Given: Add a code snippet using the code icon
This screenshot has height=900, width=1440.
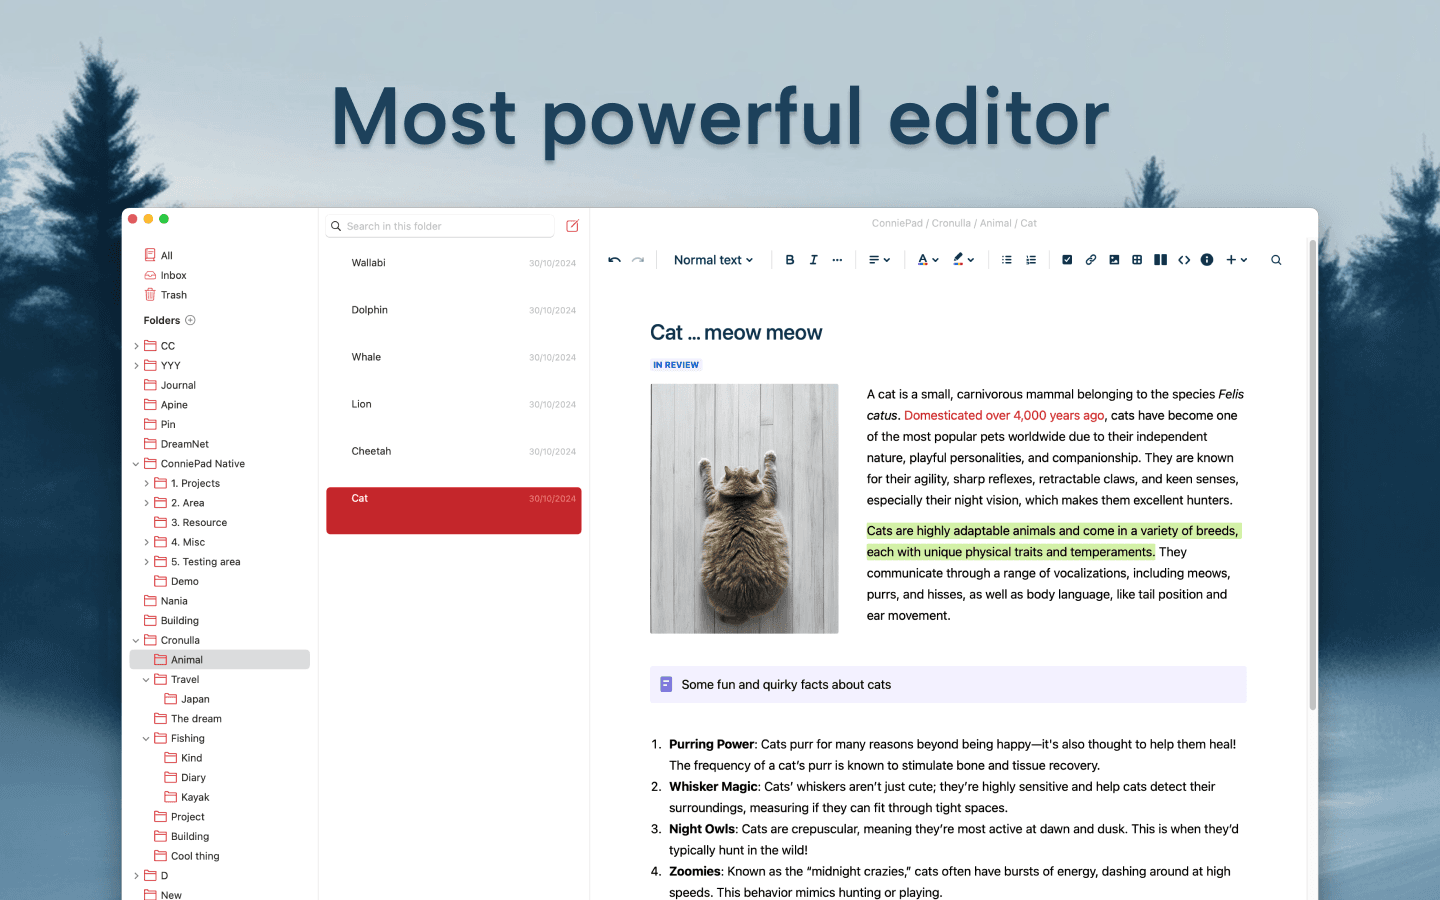Looking at the screenshot, I should (x=1184, y=260).
